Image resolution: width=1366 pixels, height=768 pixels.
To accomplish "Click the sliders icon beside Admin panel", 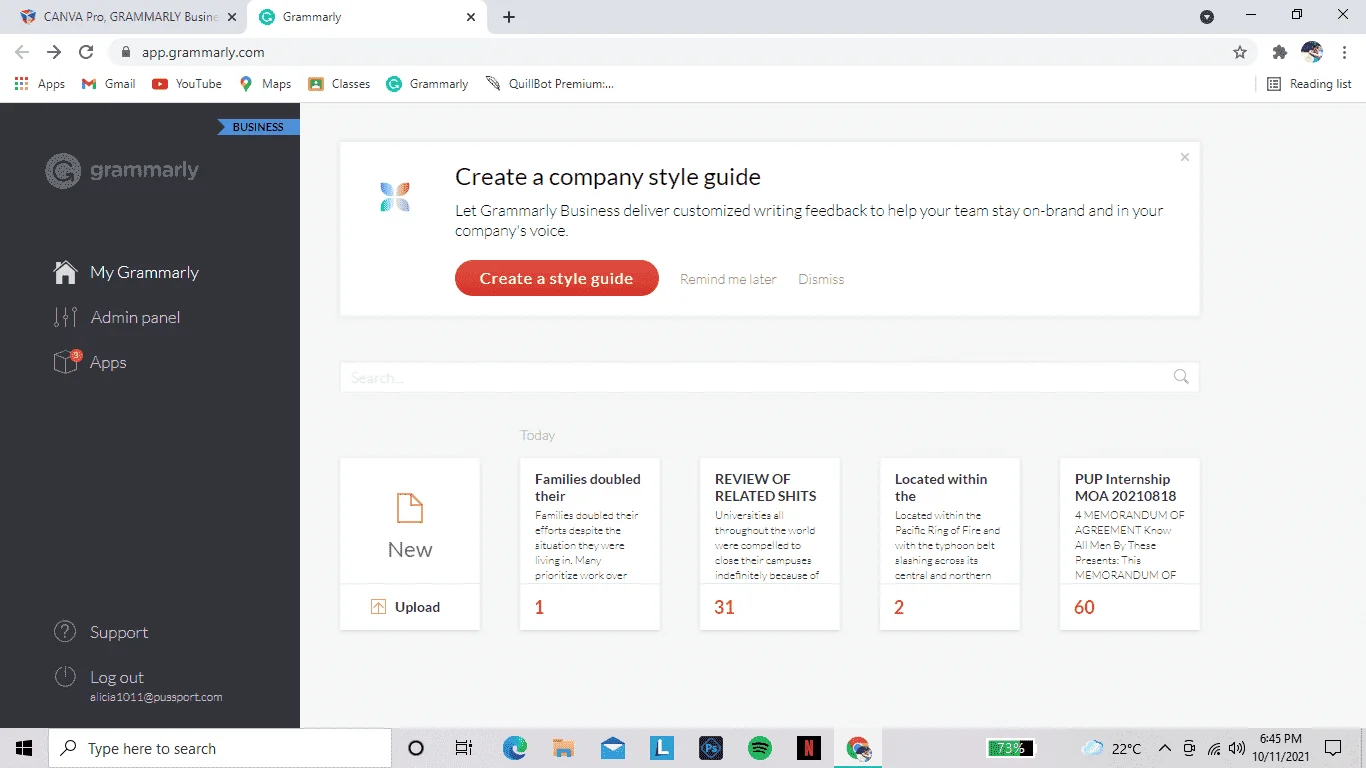I will [65, 317].
